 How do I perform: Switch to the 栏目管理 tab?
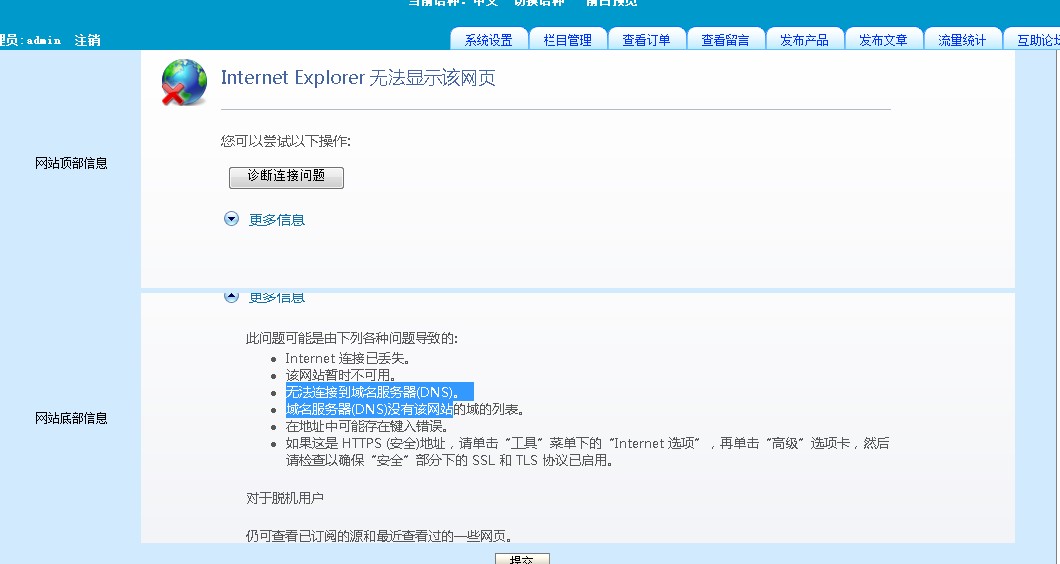click(x=568, y=40)
